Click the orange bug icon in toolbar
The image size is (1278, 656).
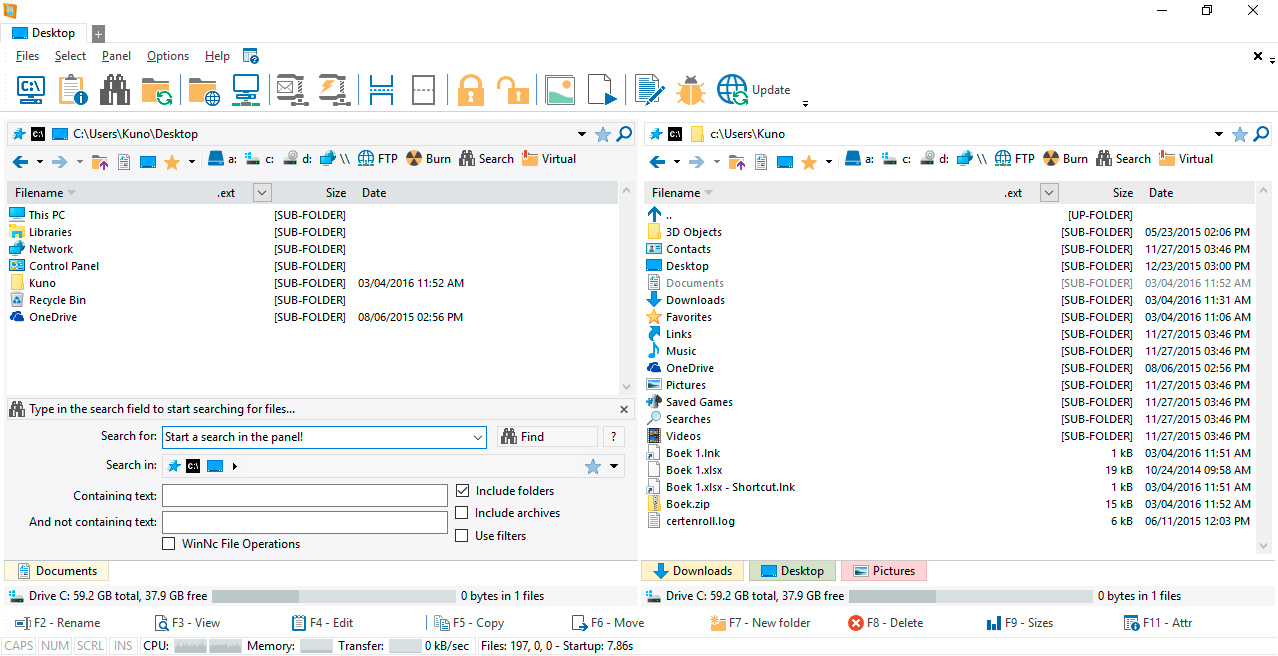click(x=690, y=90)
